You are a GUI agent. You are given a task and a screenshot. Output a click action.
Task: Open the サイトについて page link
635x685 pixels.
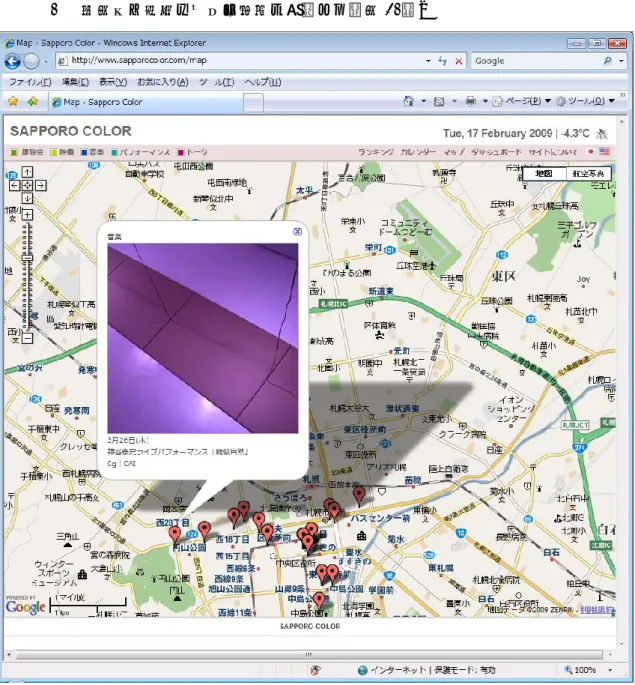point(553,152)
